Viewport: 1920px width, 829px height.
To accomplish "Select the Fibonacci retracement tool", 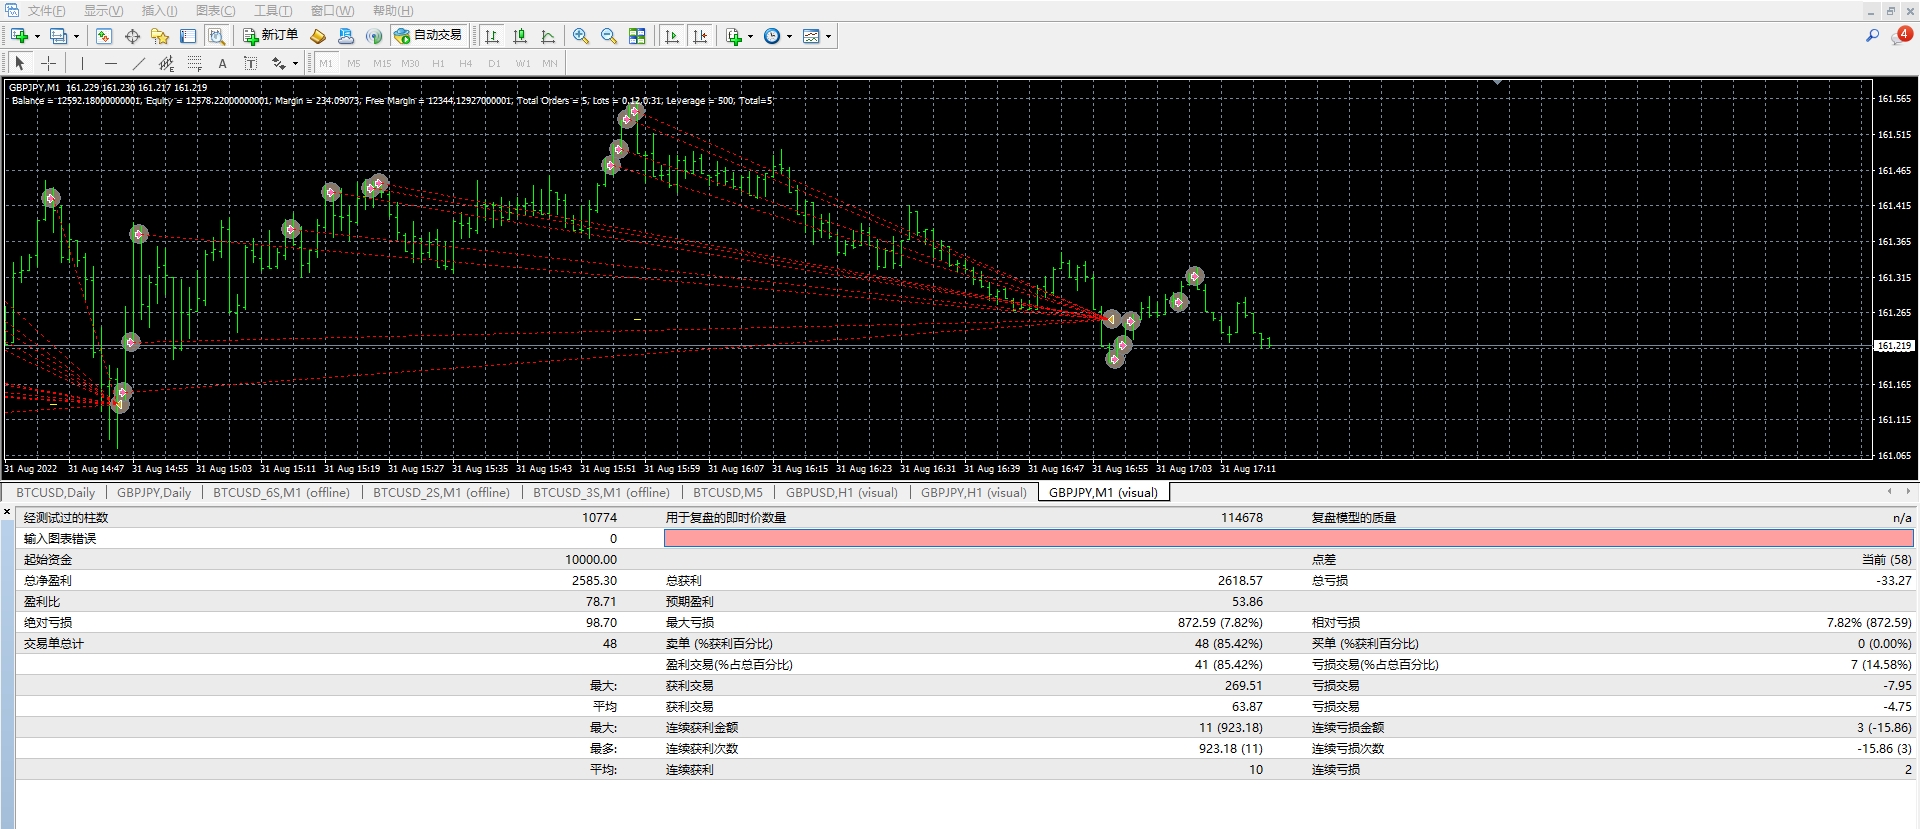I will coord(195,63).
